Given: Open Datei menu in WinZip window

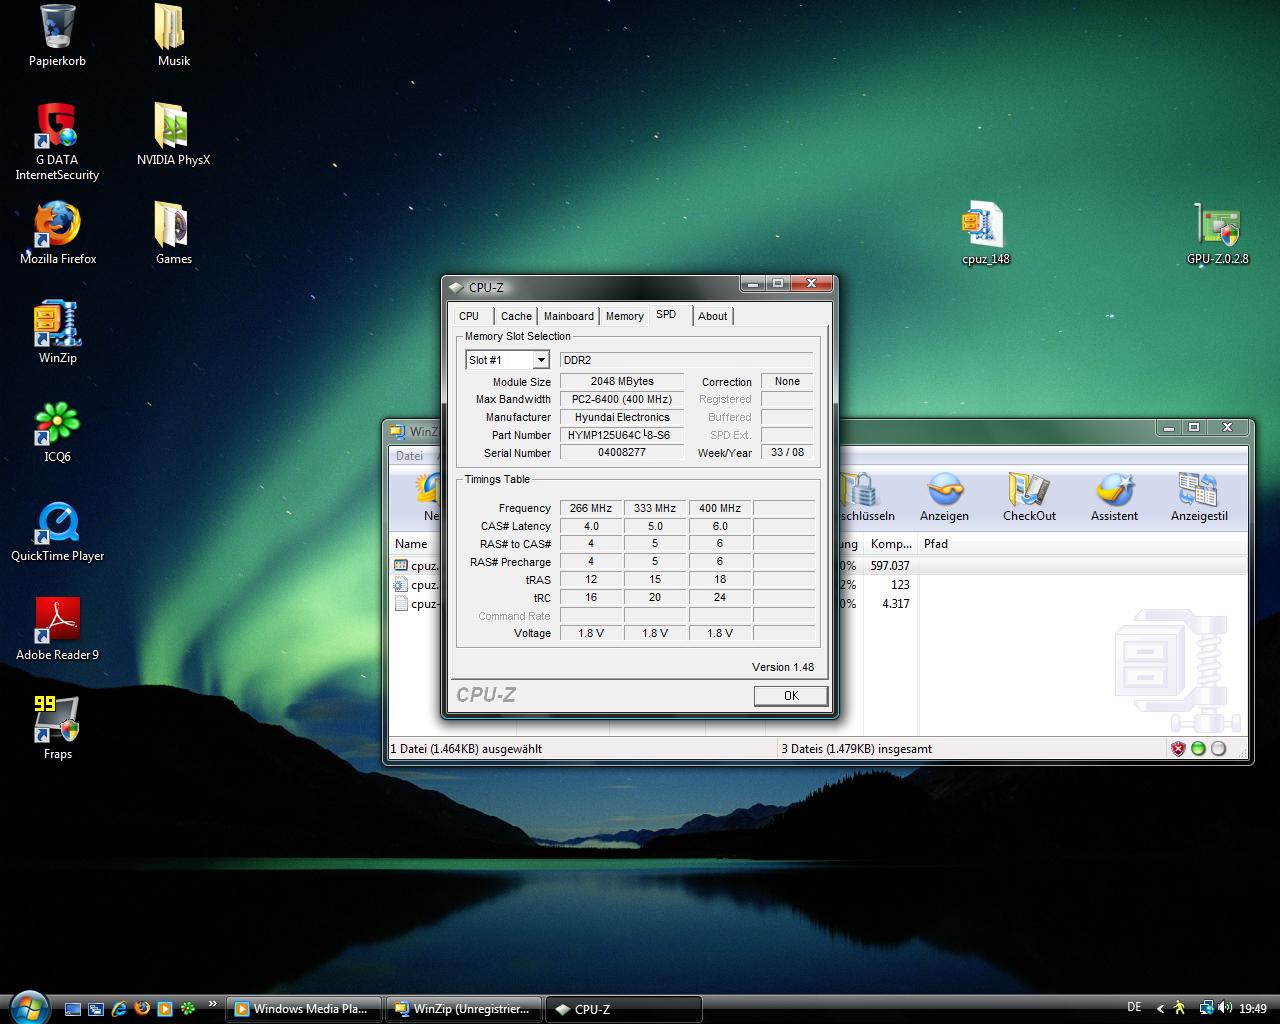Looking at the screenshot, I should (x=409, y=456).
